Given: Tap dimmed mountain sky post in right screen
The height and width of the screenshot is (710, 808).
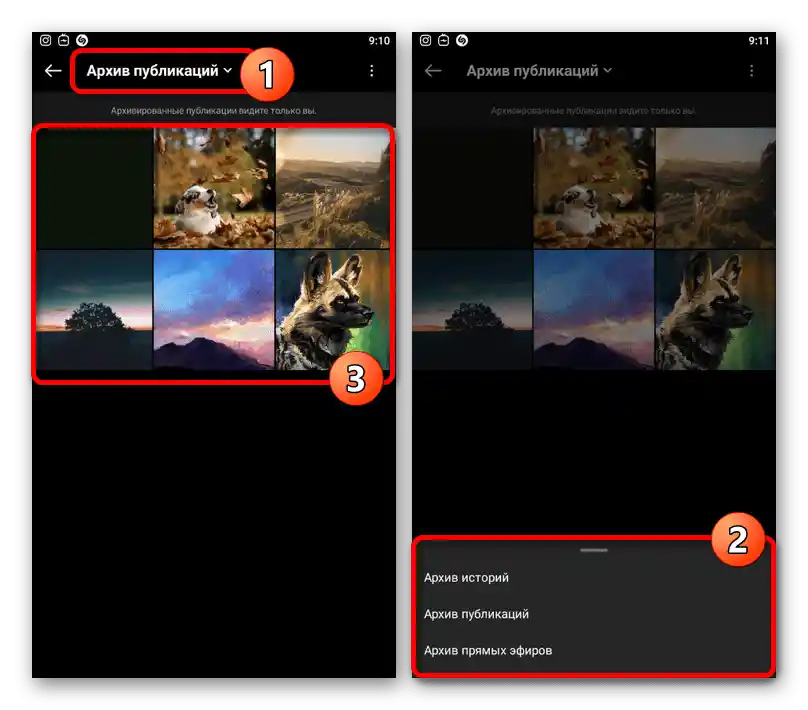Looking at the screenshot, I should [x=594, y=310].
